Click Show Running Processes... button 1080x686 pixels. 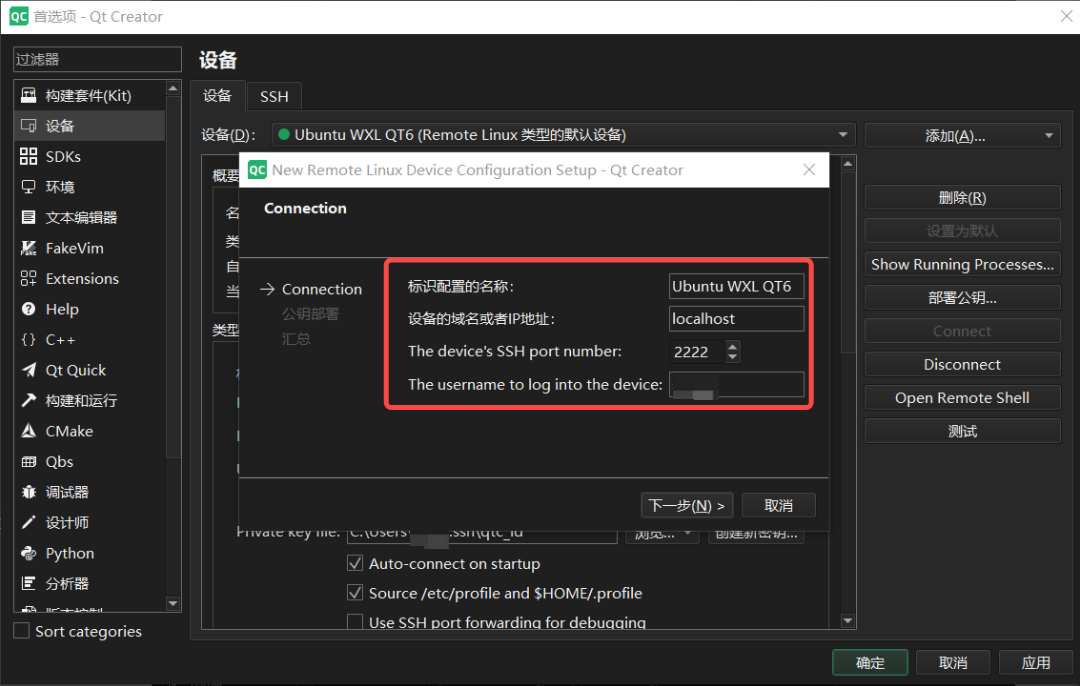[962, 264]
